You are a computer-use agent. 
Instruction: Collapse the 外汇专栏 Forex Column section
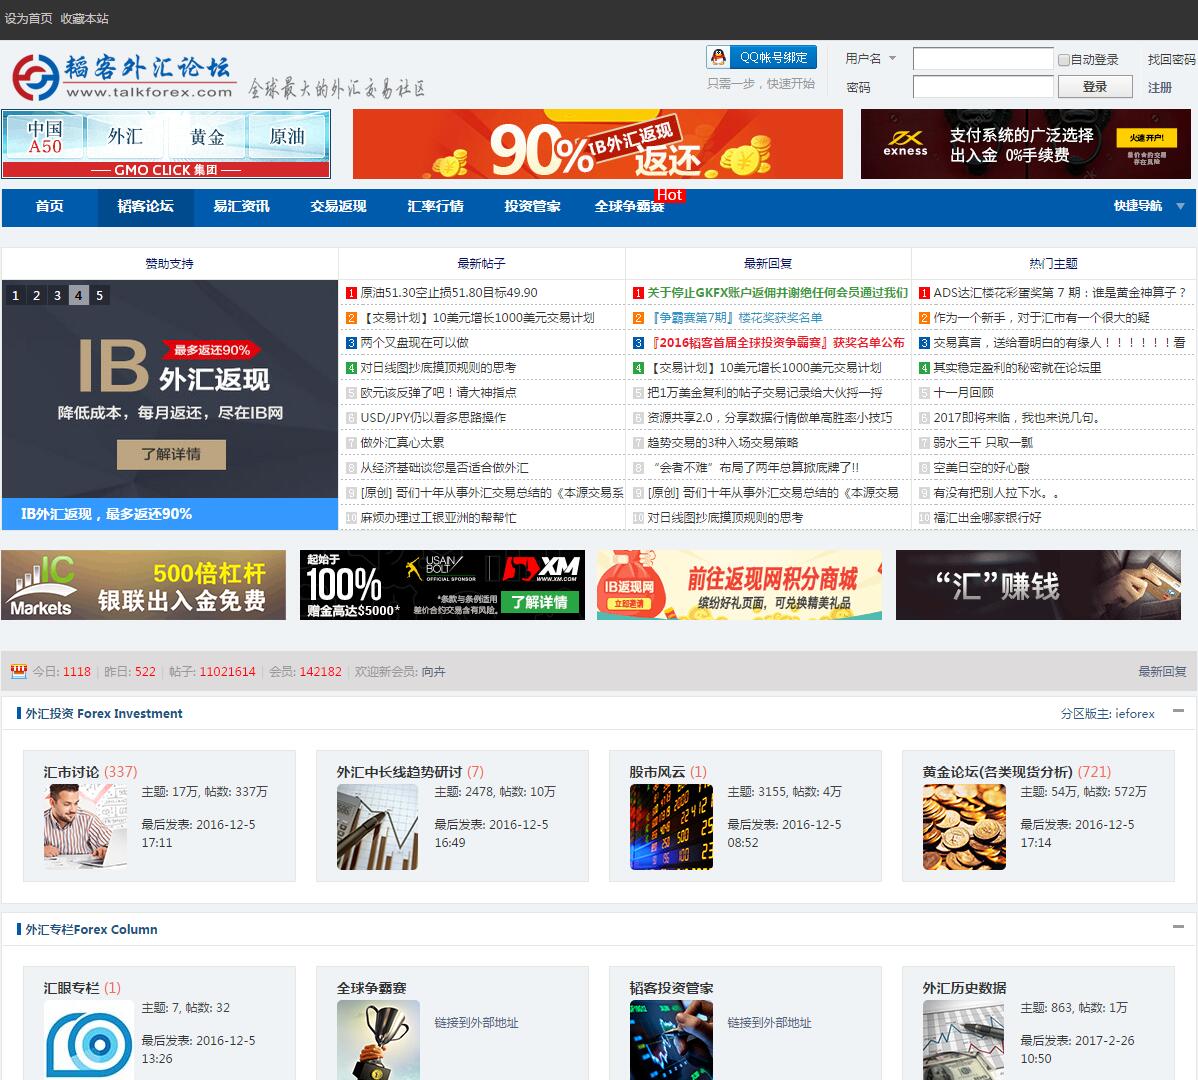(x=1178, y=927)
